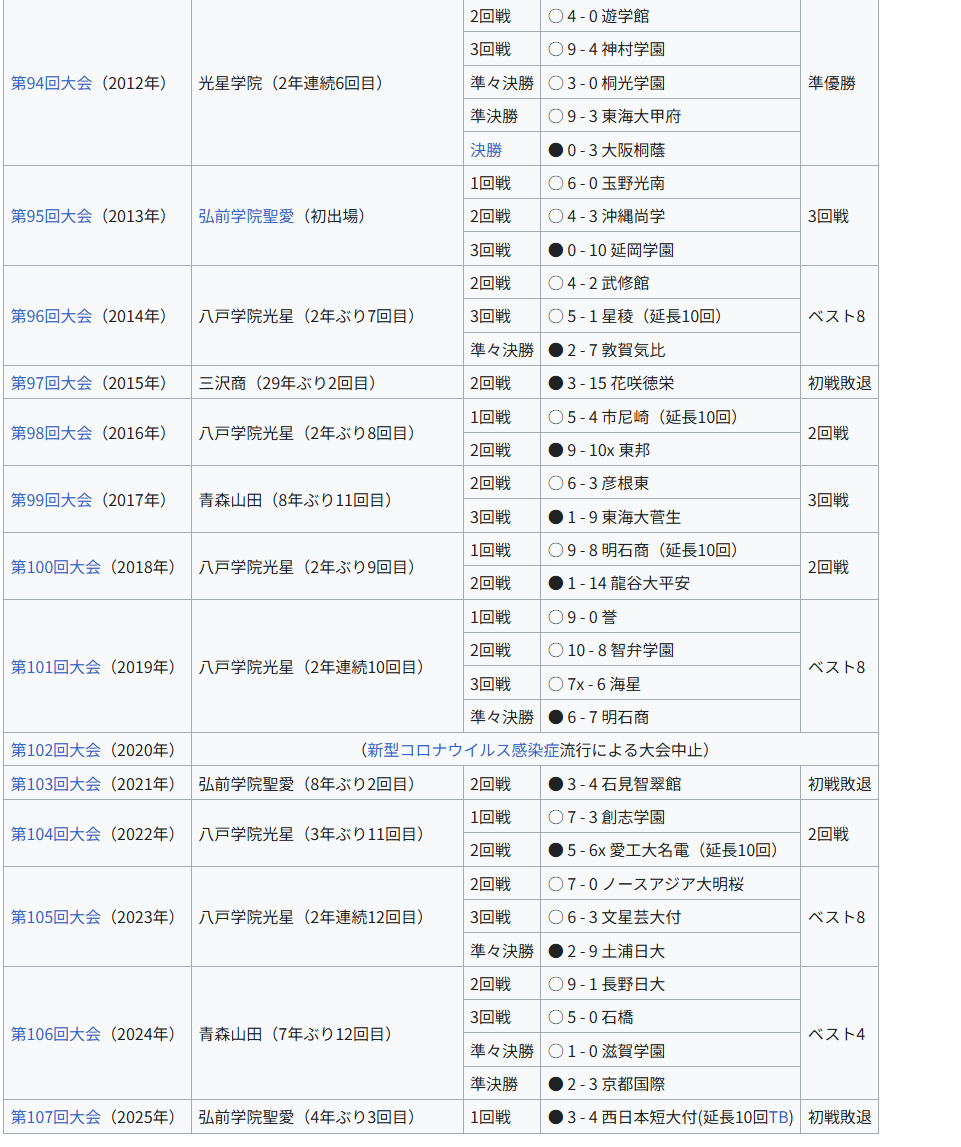The image size is (961, 1147).
Task: Open the 第94回大会 (2012年) link
Action: [x=51, y=83]
